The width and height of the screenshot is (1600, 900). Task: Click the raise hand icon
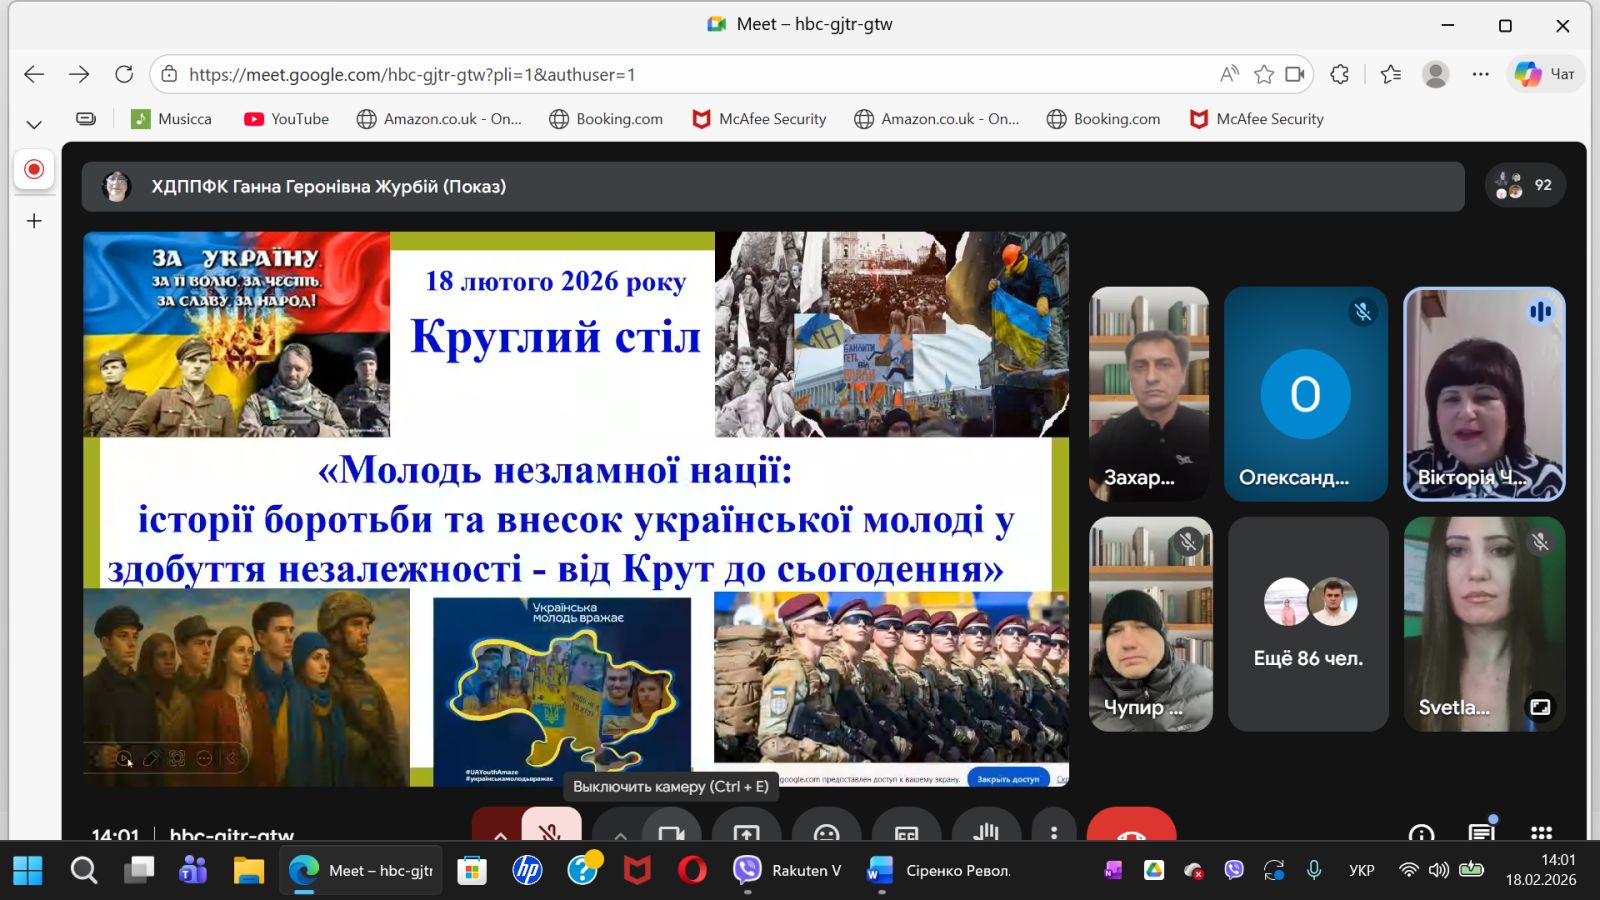tap(986, 831)
